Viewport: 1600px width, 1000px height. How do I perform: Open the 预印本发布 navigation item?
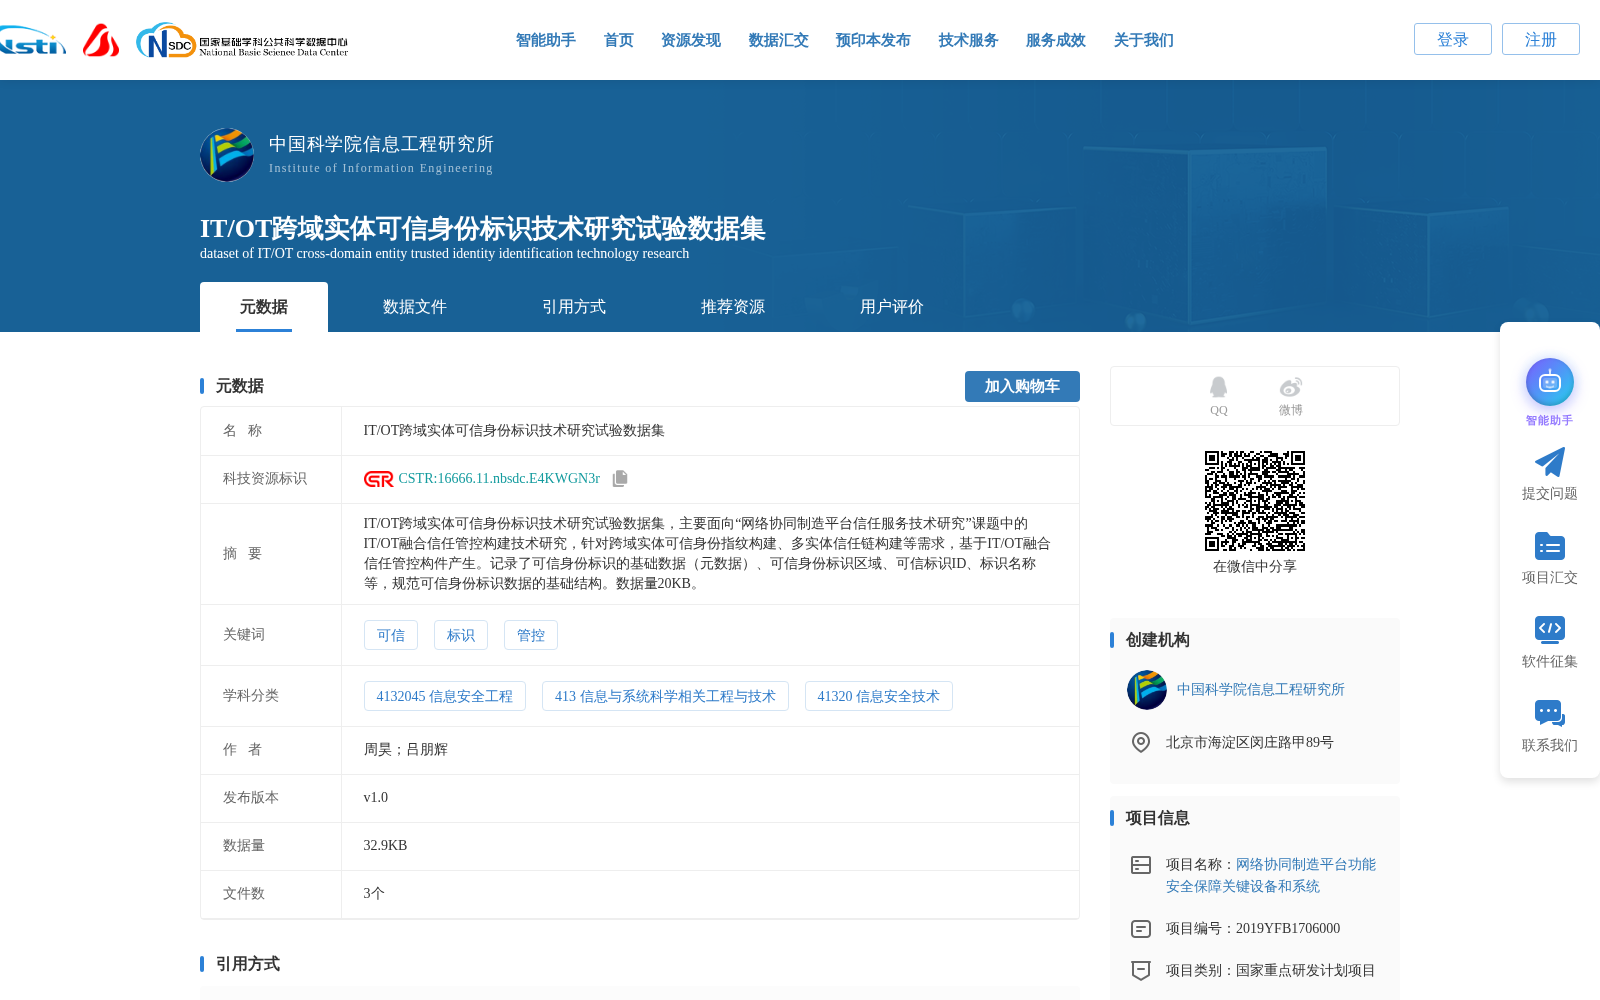873,40
